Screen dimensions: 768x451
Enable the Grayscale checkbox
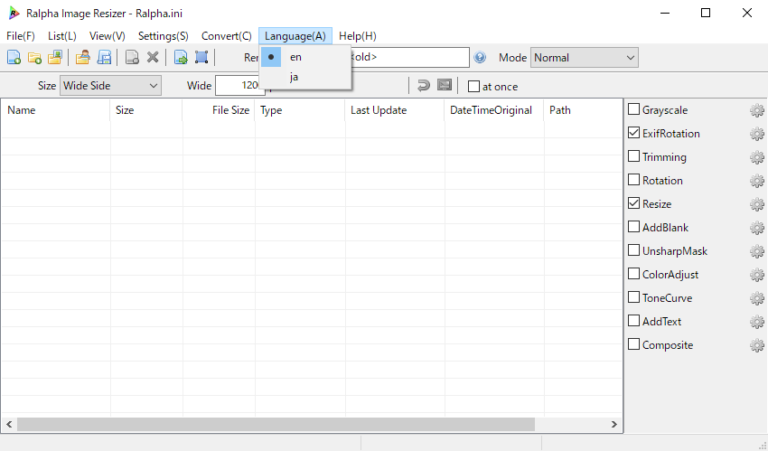click(x=634, y=110)
